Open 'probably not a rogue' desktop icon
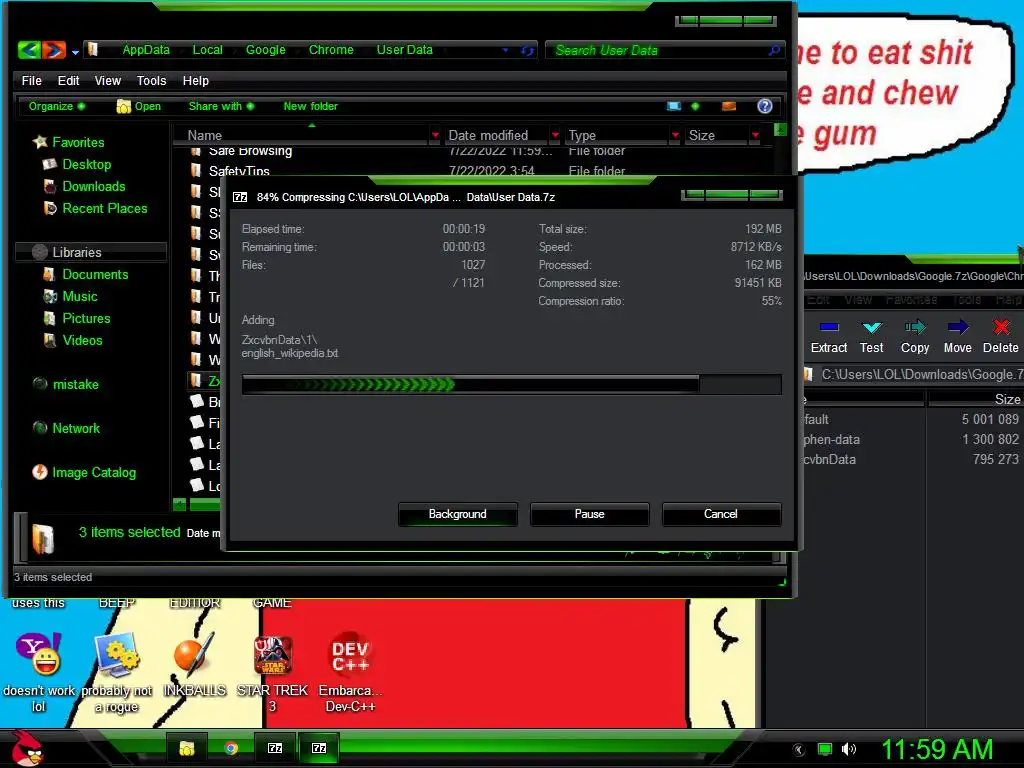 [117, 674]
